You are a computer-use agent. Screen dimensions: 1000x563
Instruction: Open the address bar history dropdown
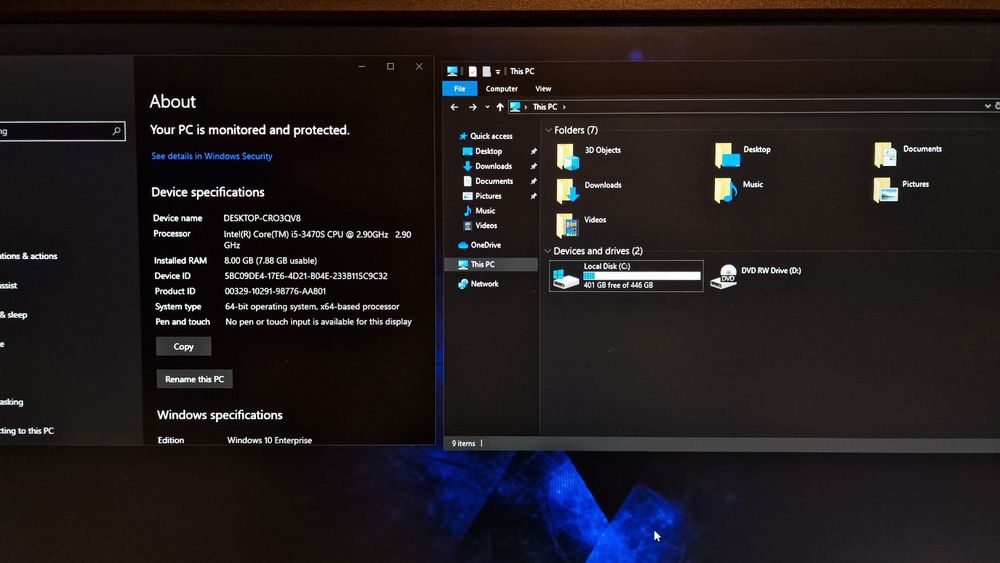987,106
